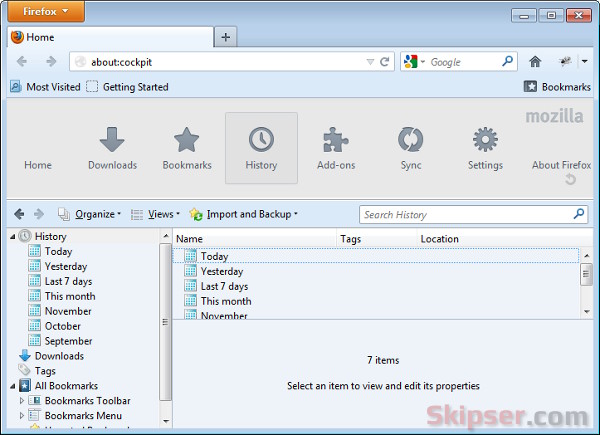This screenshot has width=600, height=435.
Task: Select All Bookmarks in the sidebar
Action: 66,386
